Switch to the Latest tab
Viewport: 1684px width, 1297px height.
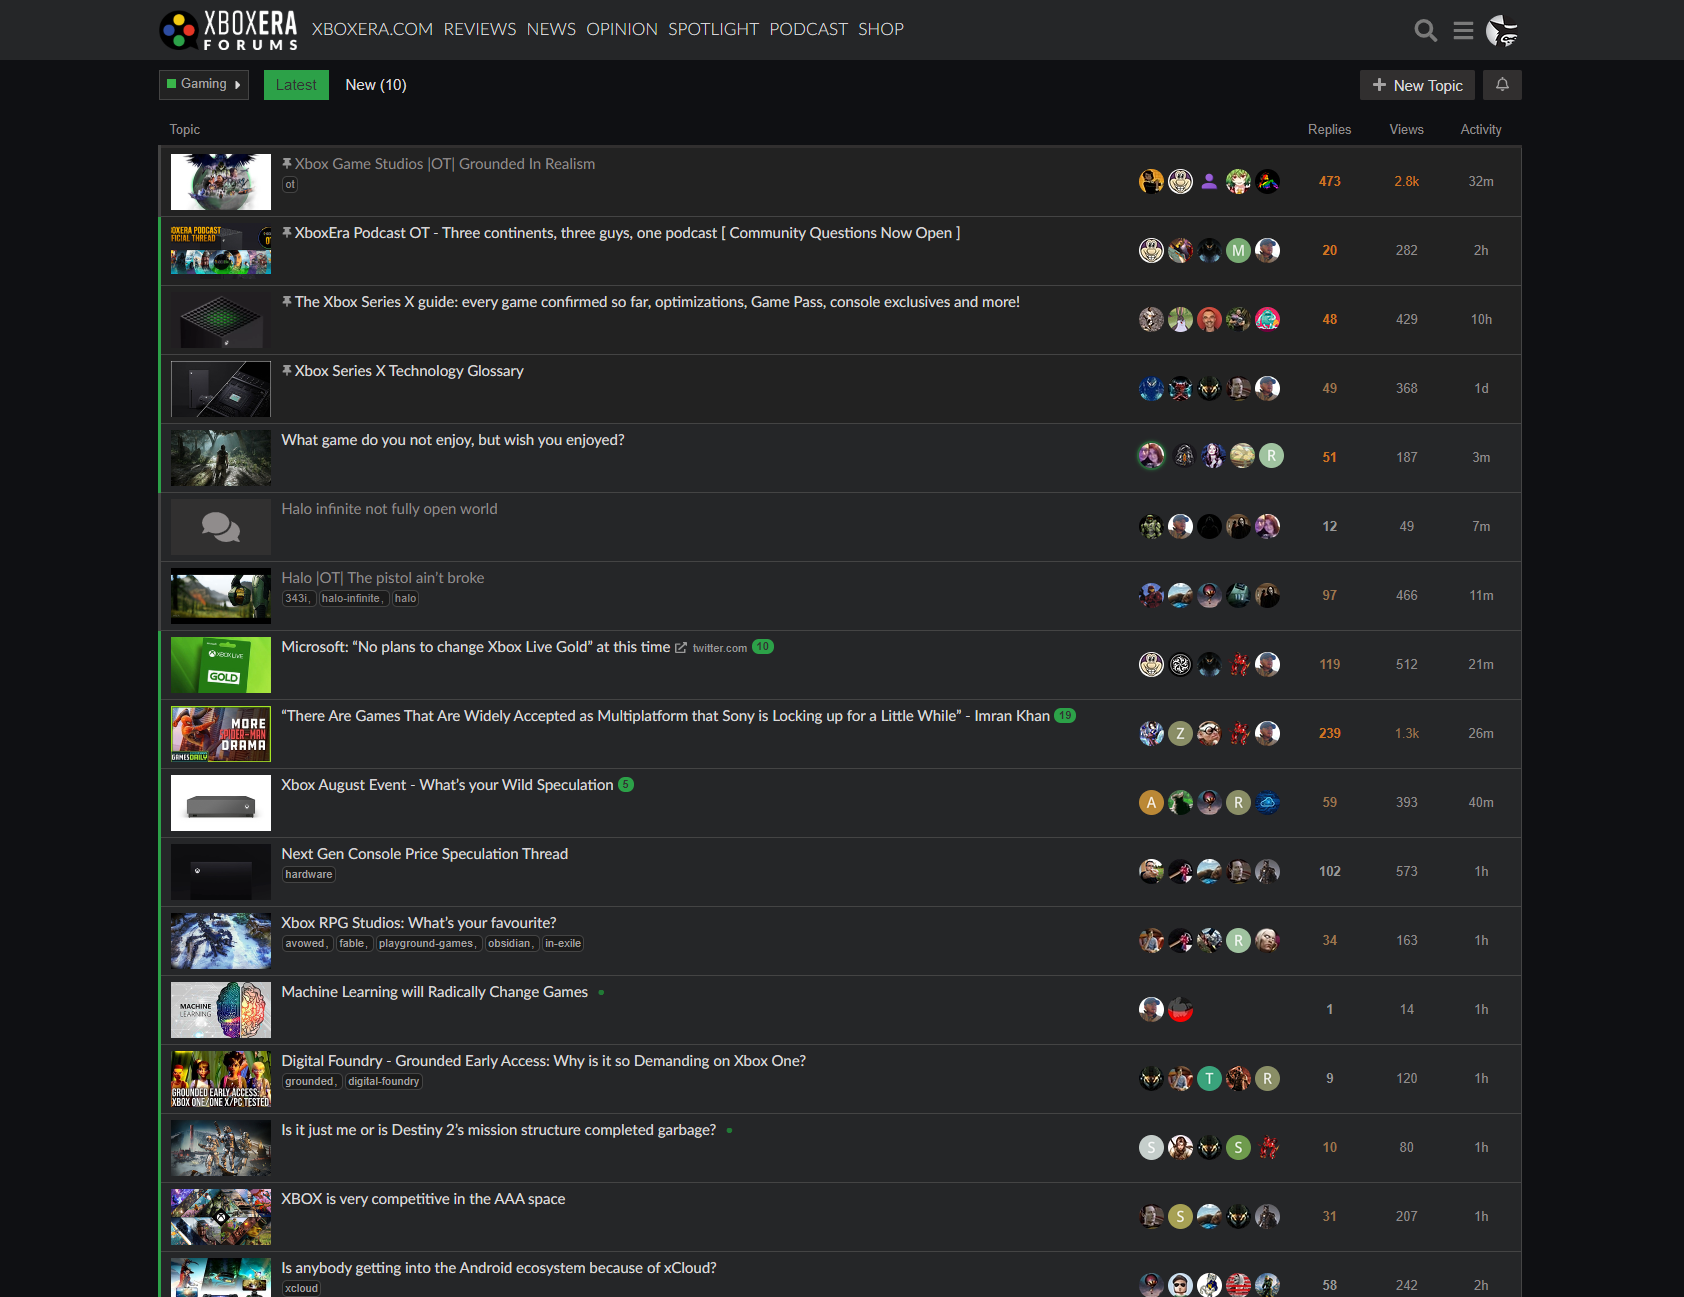coord(296,85)
